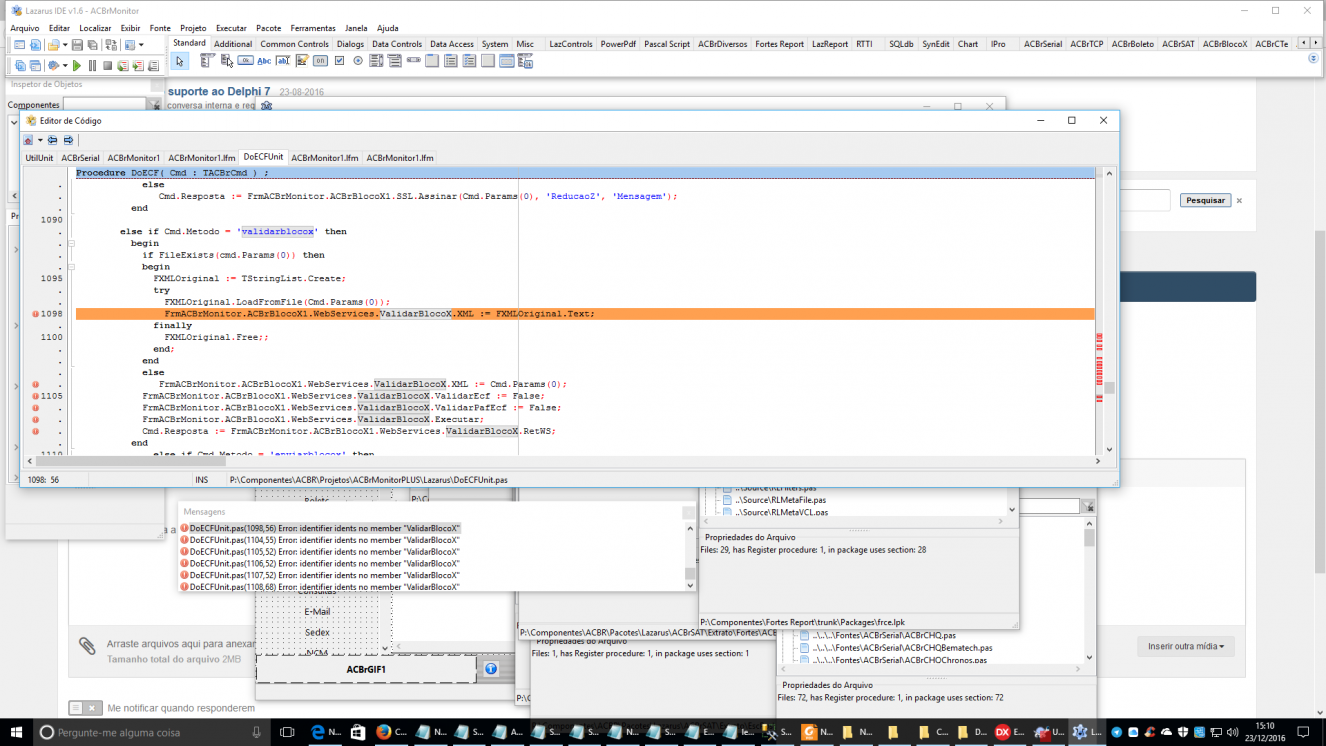Open the Projeto menu
Viewport: 1326px width, 746px height.
click(x=193, y=28)
